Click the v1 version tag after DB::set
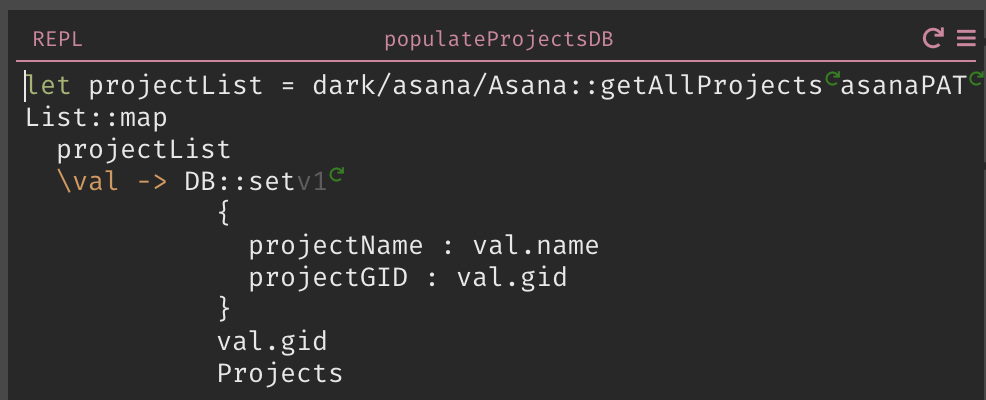Image resolution: width=986 pixels, height=400 pixels. (311, 182)
